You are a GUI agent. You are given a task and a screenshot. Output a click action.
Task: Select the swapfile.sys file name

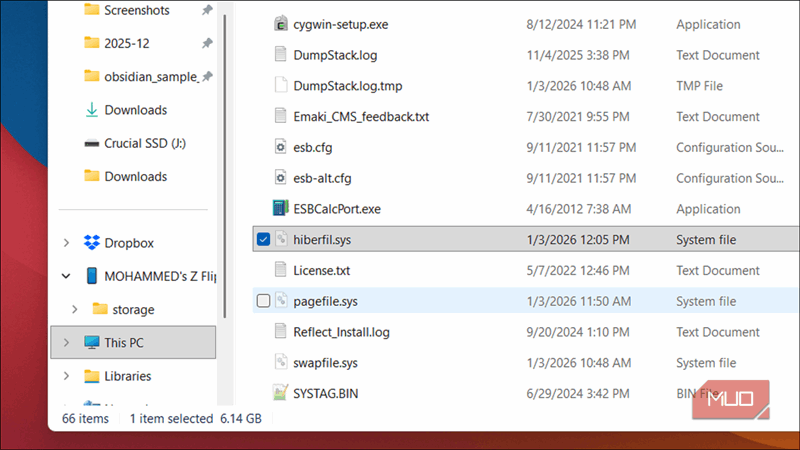(x=325, y=362)
